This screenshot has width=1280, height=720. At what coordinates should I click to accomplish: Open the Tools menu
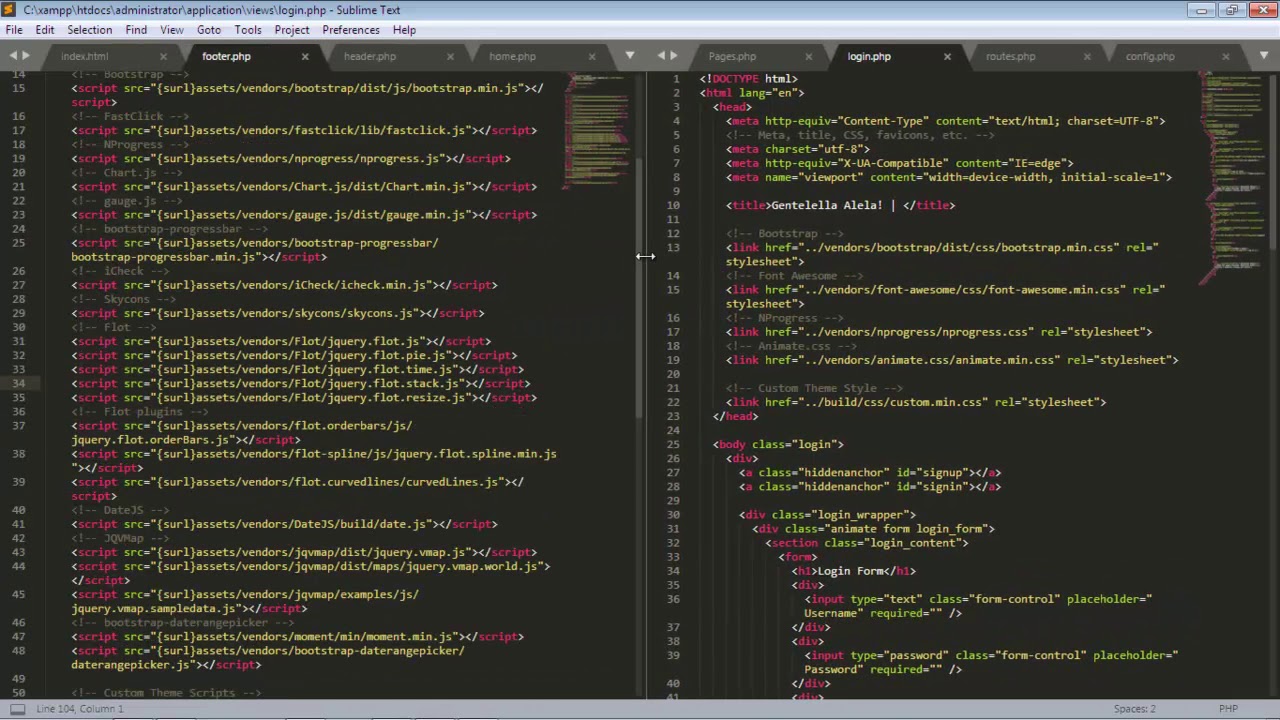coord(248,30)
